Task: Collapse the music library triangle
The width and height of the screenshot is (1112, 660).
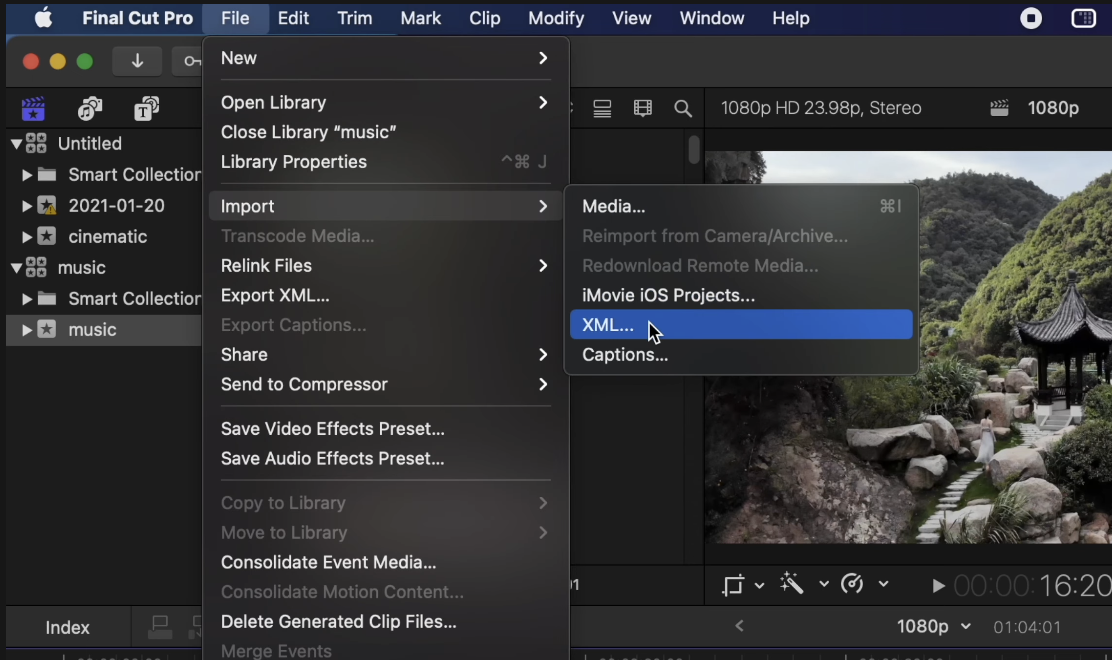Action: click(16, 268)
